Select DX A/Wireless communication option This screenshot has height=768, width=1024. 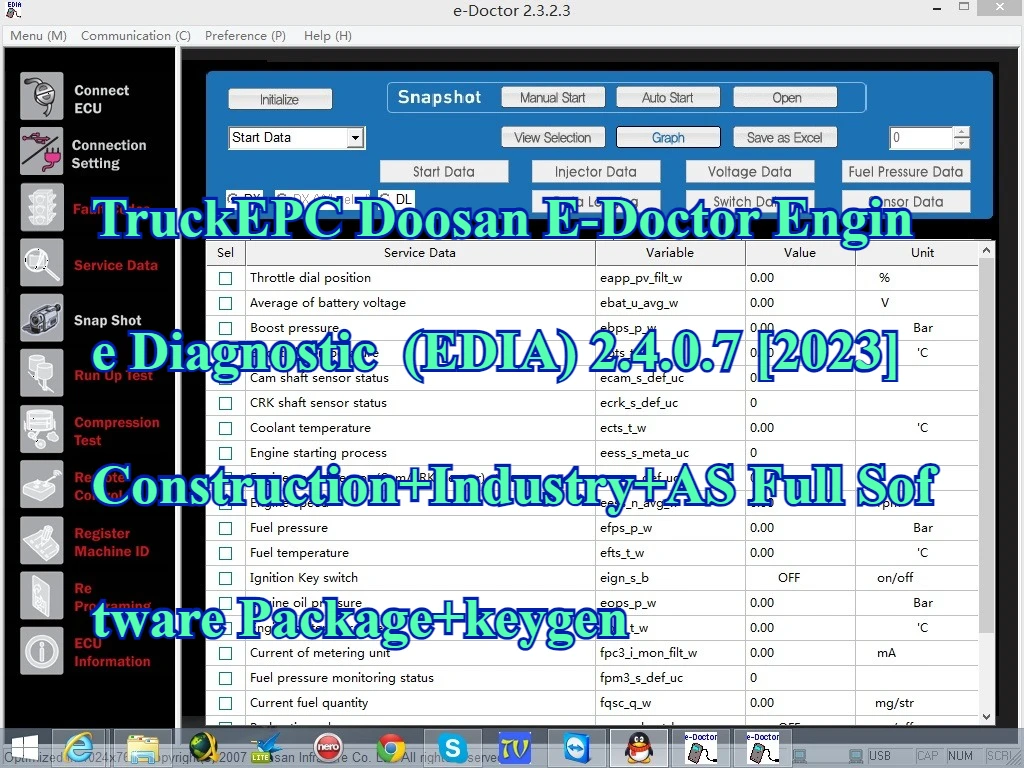[x=283, y=197]
